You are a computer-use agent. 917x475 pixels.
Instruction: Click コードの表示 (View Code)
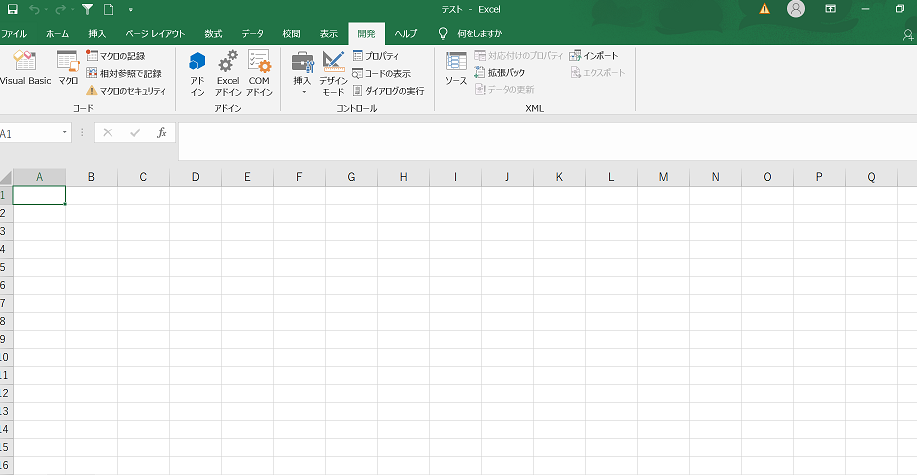click(381, 74)
